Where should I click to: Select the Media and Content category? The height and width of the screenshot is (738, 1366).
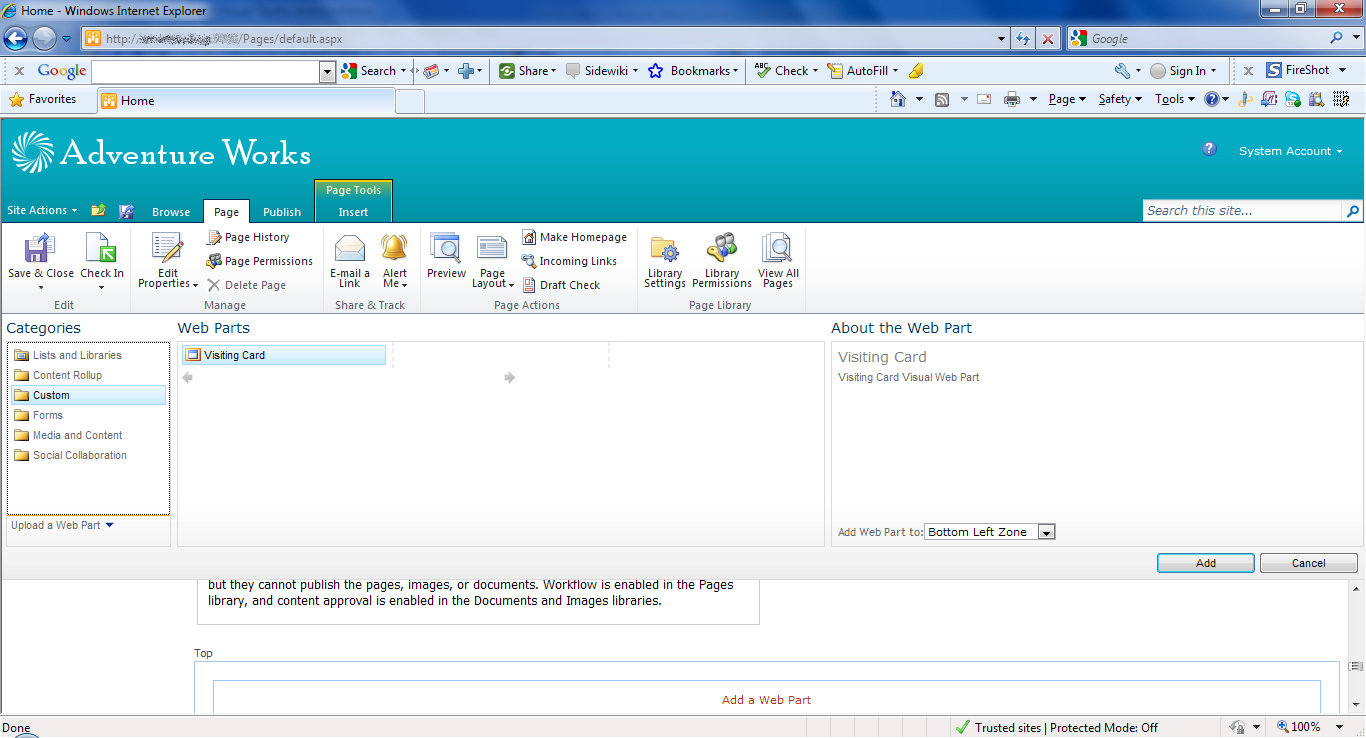coord(77,436)
